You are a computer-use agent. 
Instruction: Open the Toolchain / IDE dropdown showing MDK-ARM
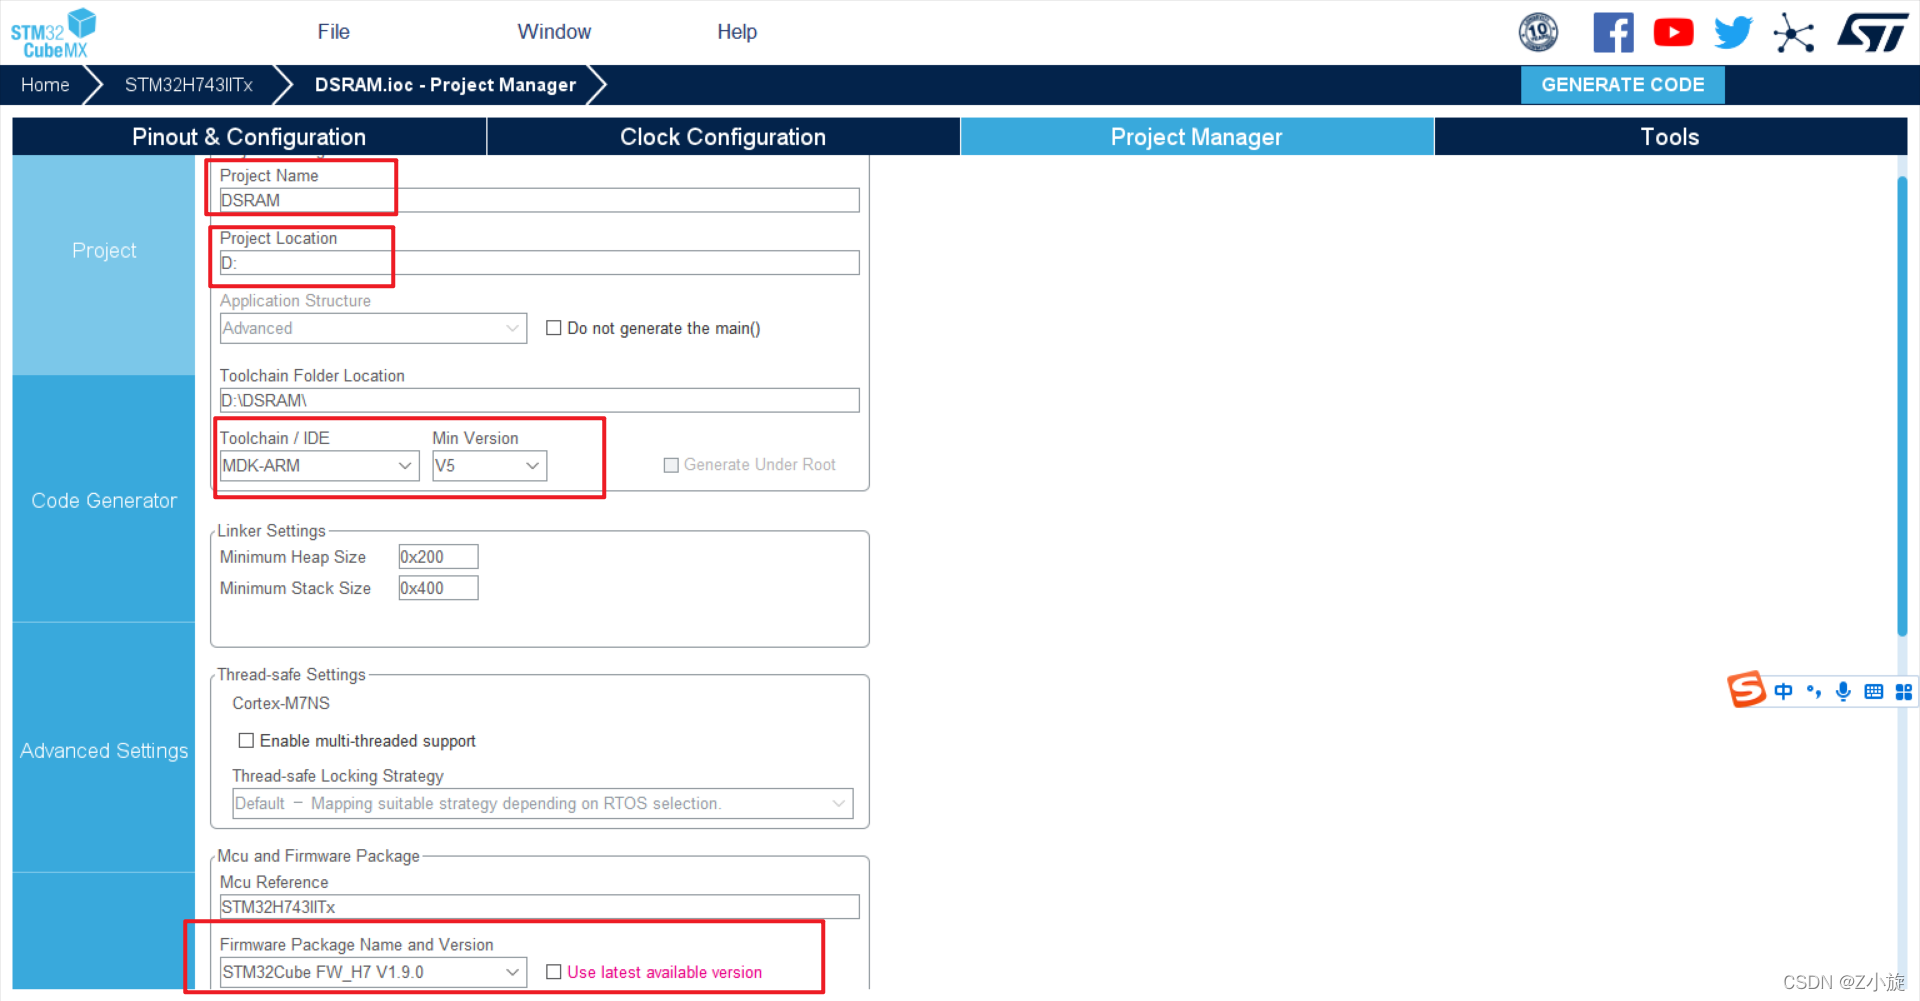point(319,466)
